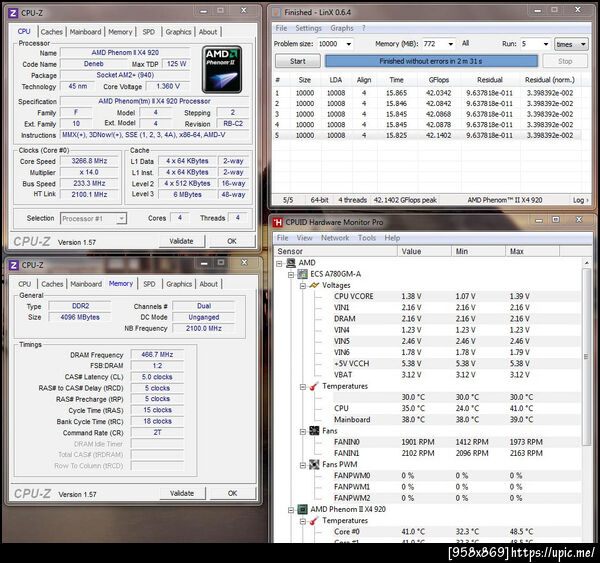This screenshot has height=563, width=600.
Task: Open Graphics tab in top CPU-Z window
Action: [178, 32]
